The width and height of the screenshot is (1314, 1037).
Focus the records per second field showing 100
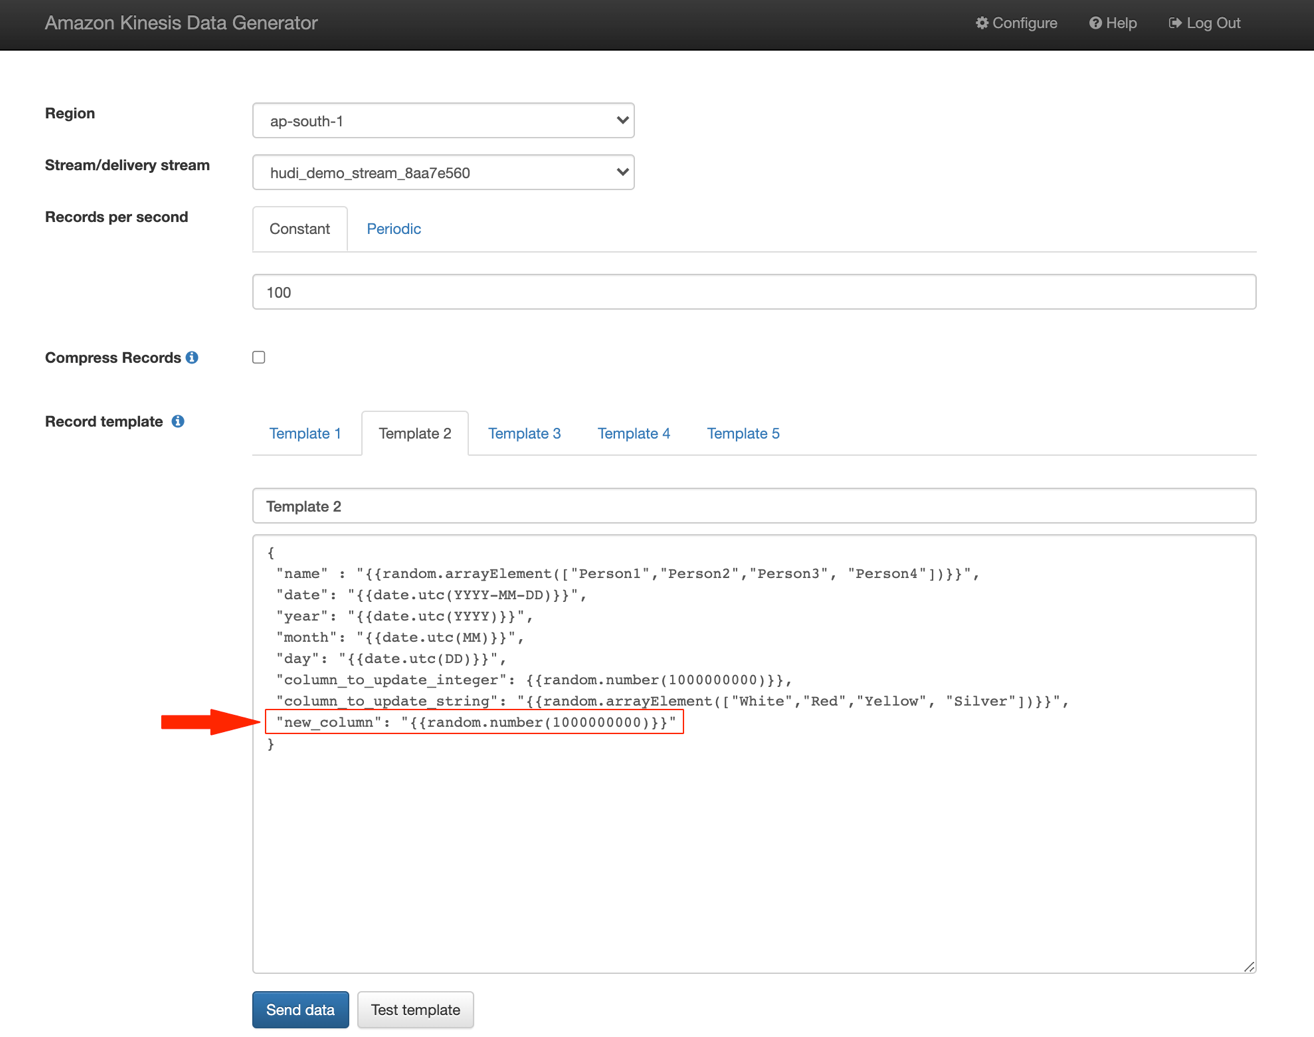tap(754, 292)
